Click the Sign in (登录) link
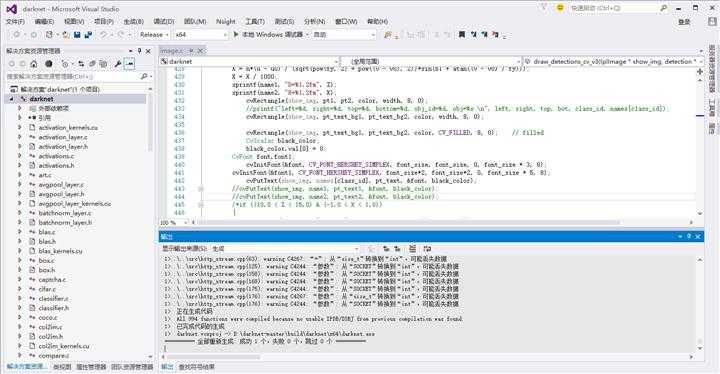This screenshot has height=374, width=720. (684, 22)
